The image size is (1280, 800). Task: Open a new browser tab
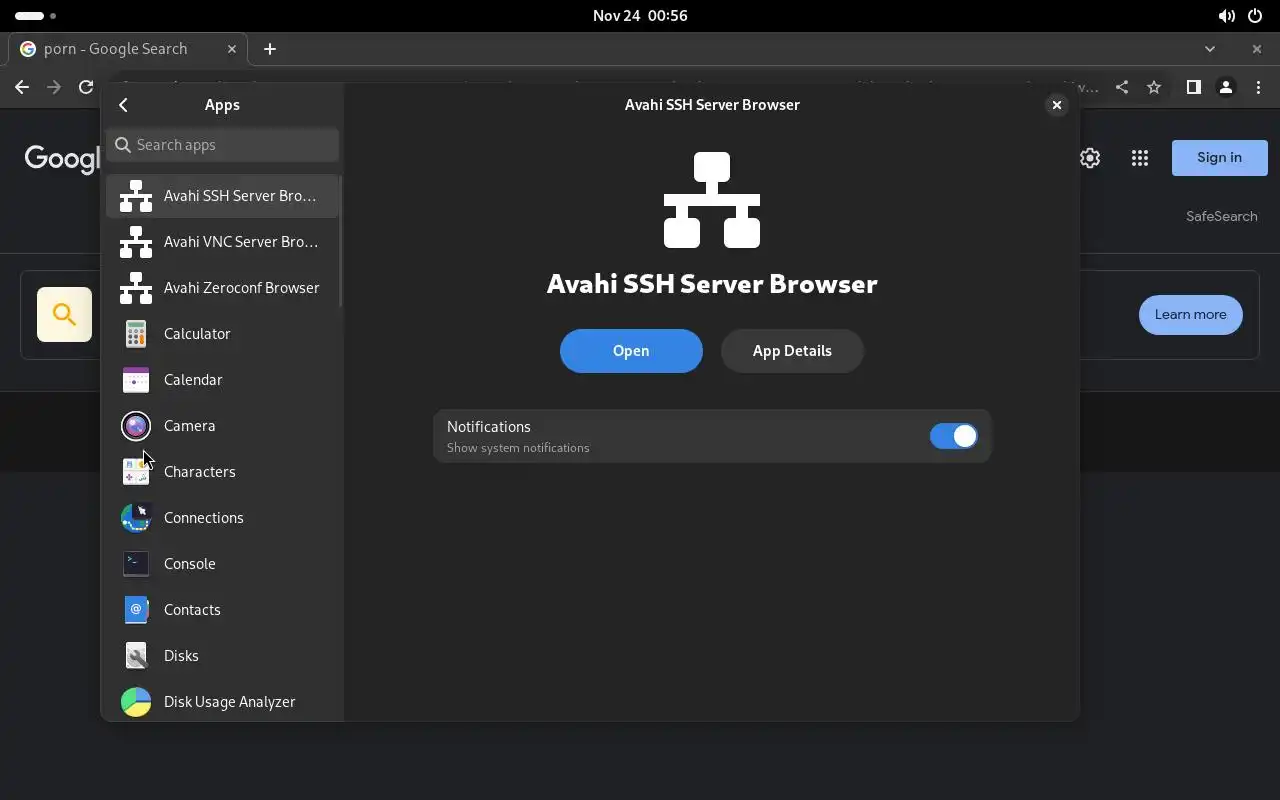(269, 49)
